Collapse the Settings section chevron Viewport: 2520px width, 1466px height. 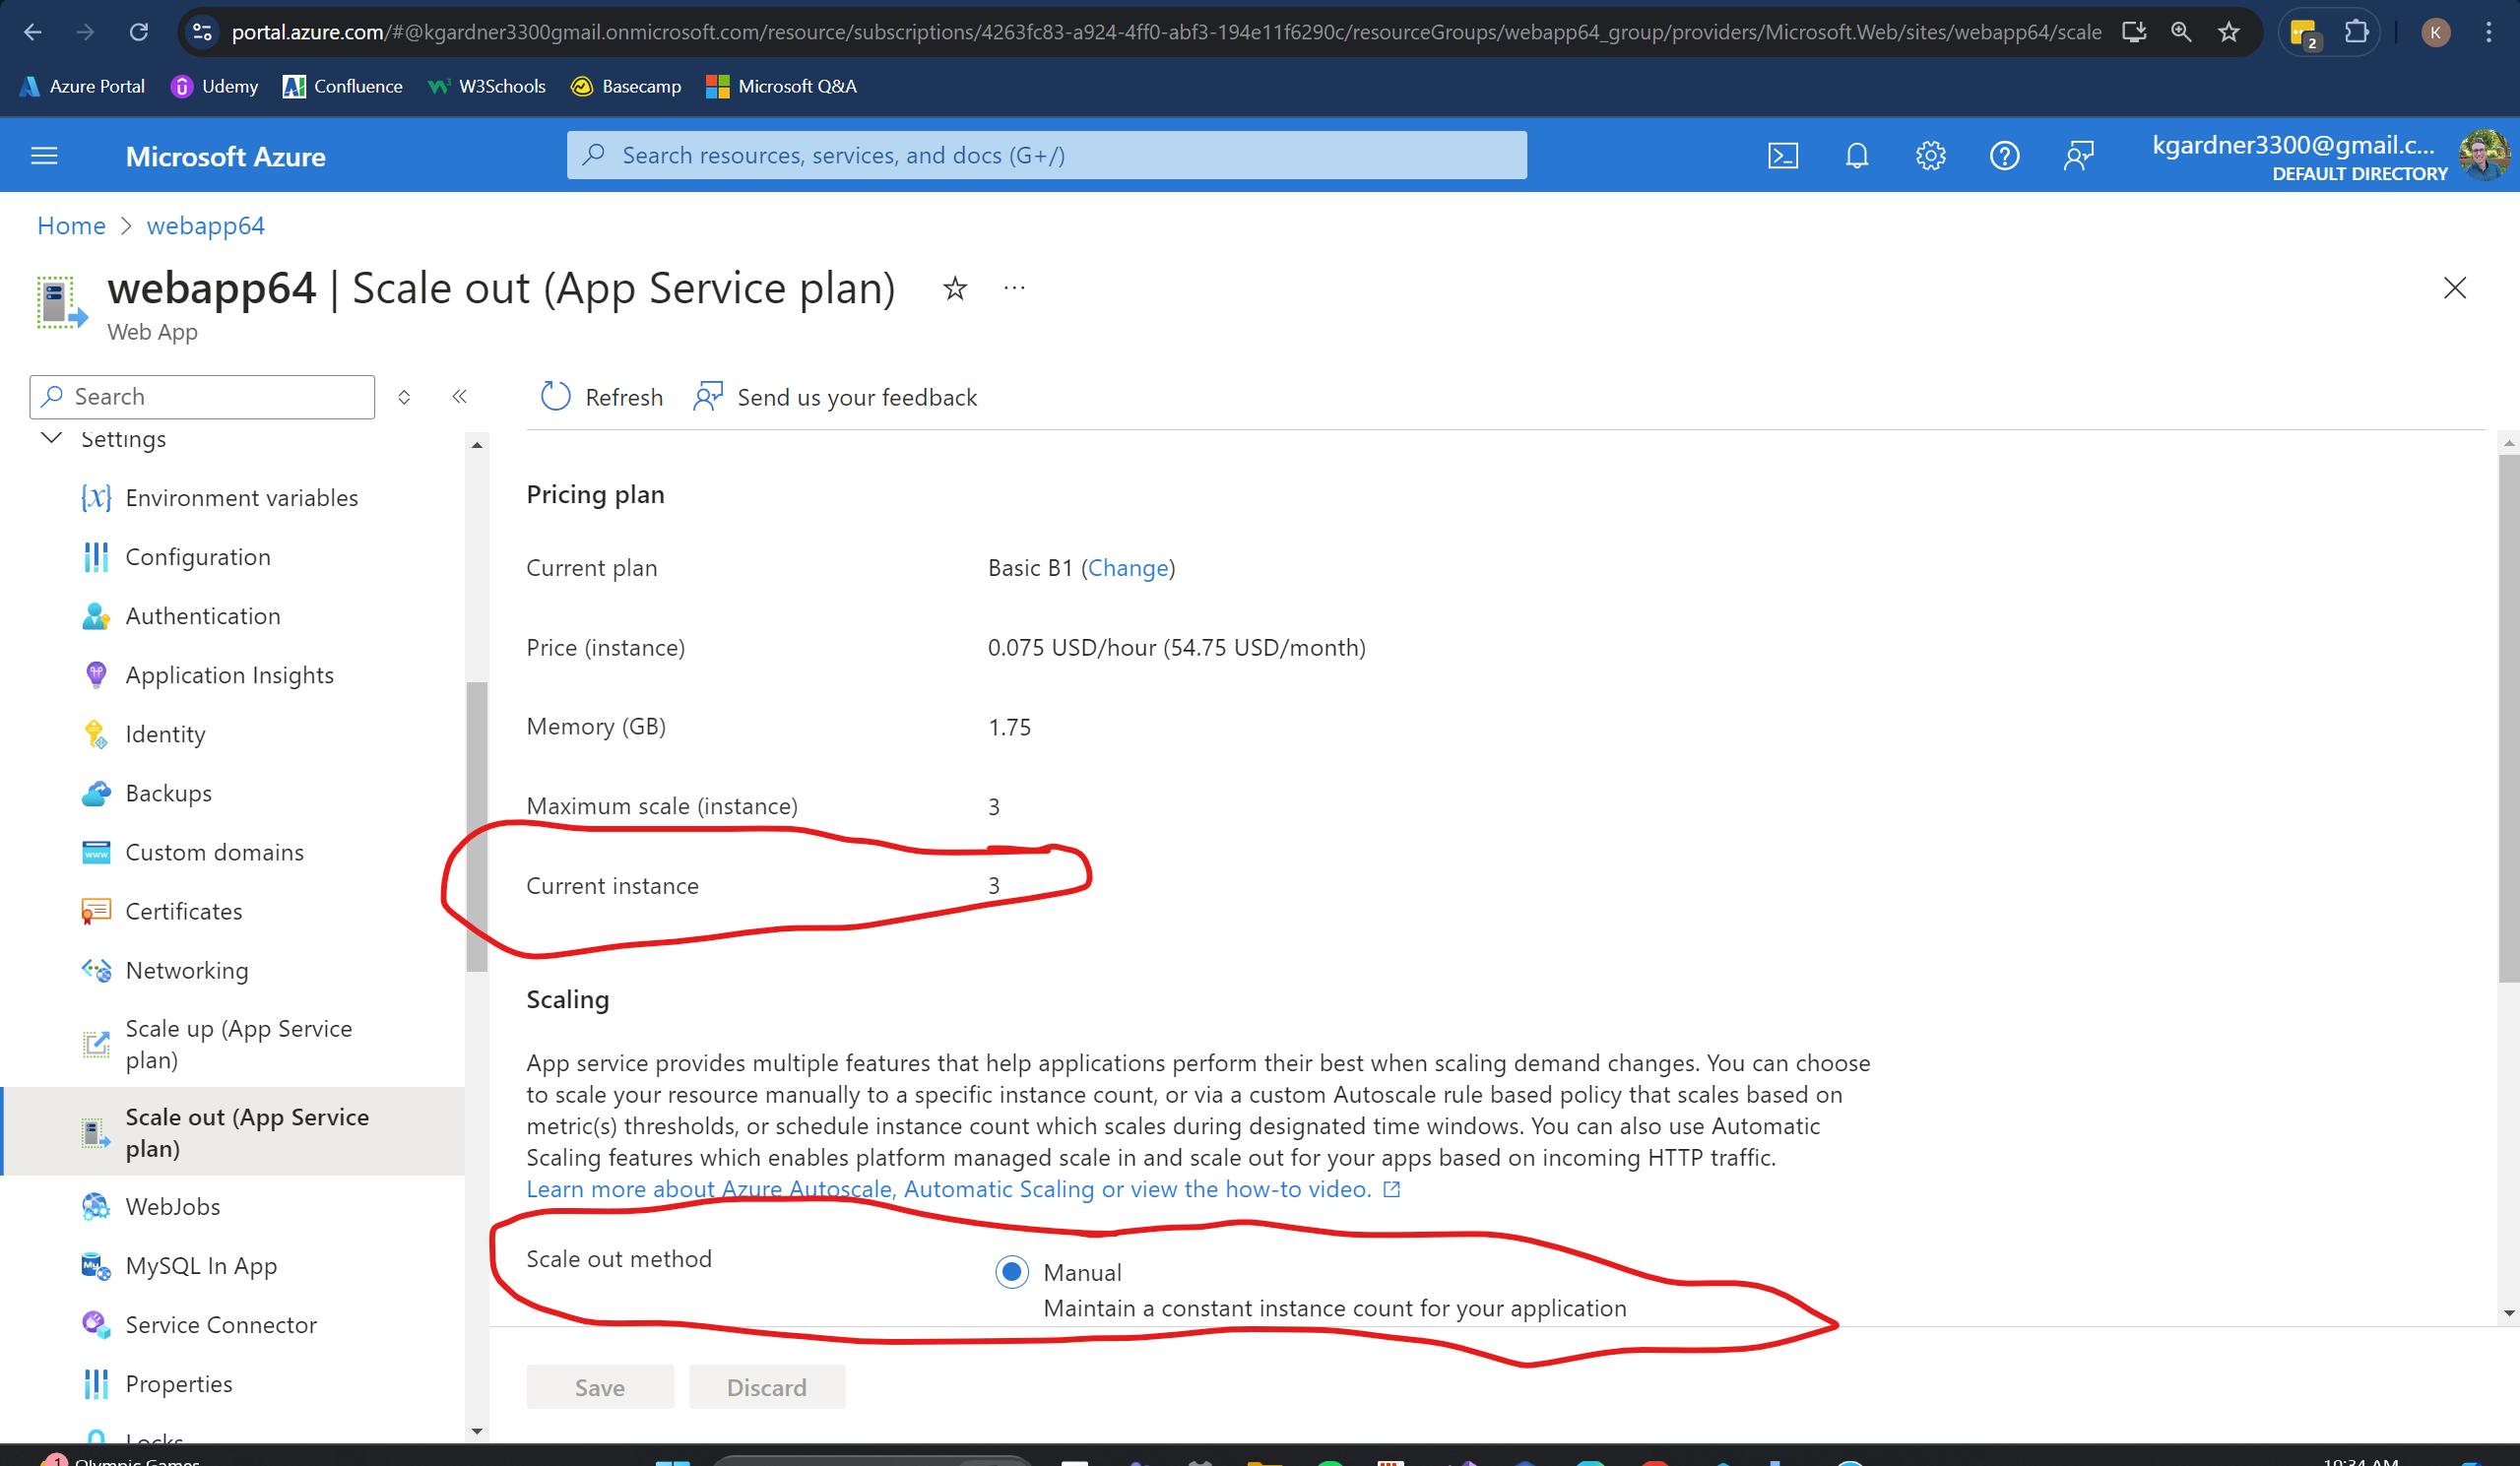pos(51,438)
